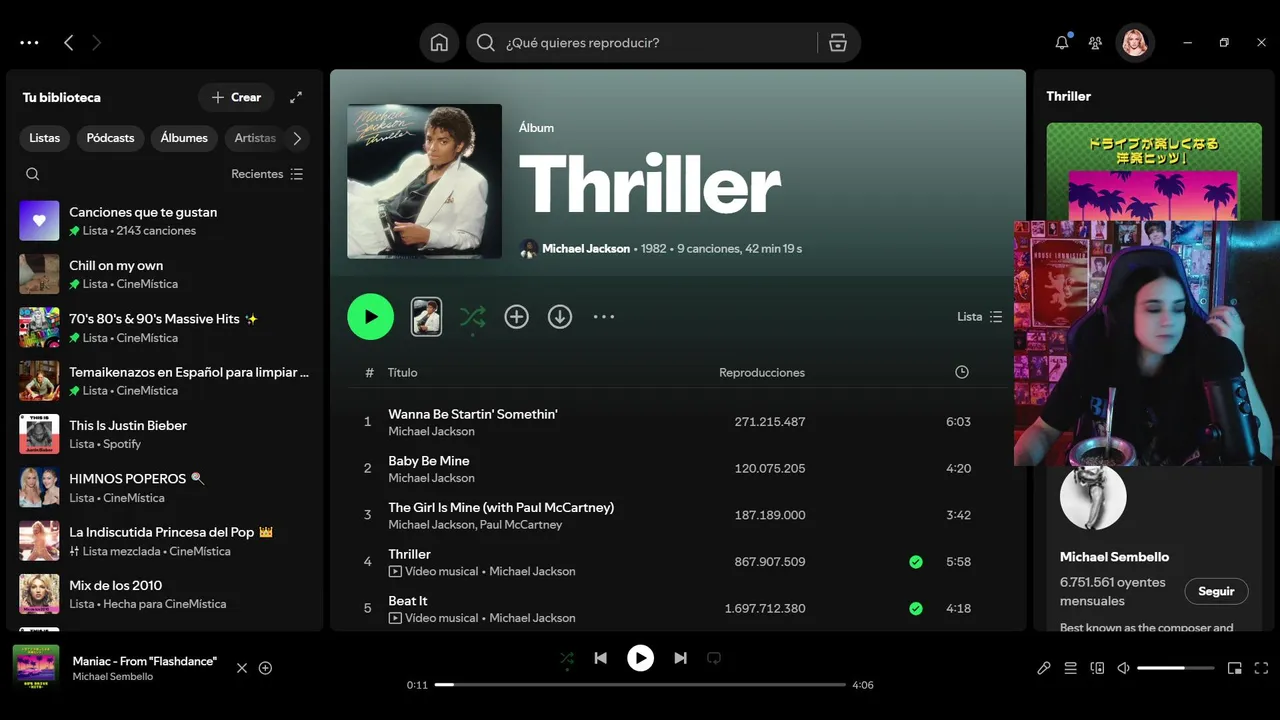The image size is (1280, 720).
Task: Add Maniac to Liked Songs
Action: coord(265,668)
